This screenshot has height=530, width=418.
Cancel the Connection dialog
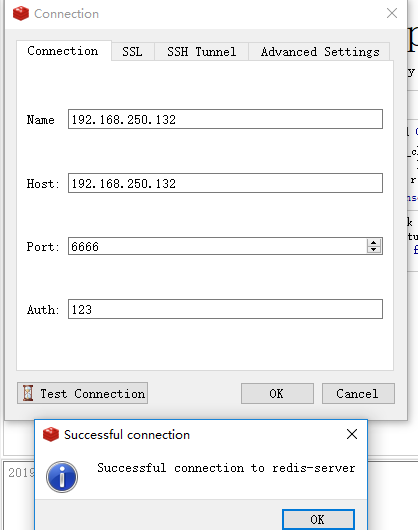358,393
